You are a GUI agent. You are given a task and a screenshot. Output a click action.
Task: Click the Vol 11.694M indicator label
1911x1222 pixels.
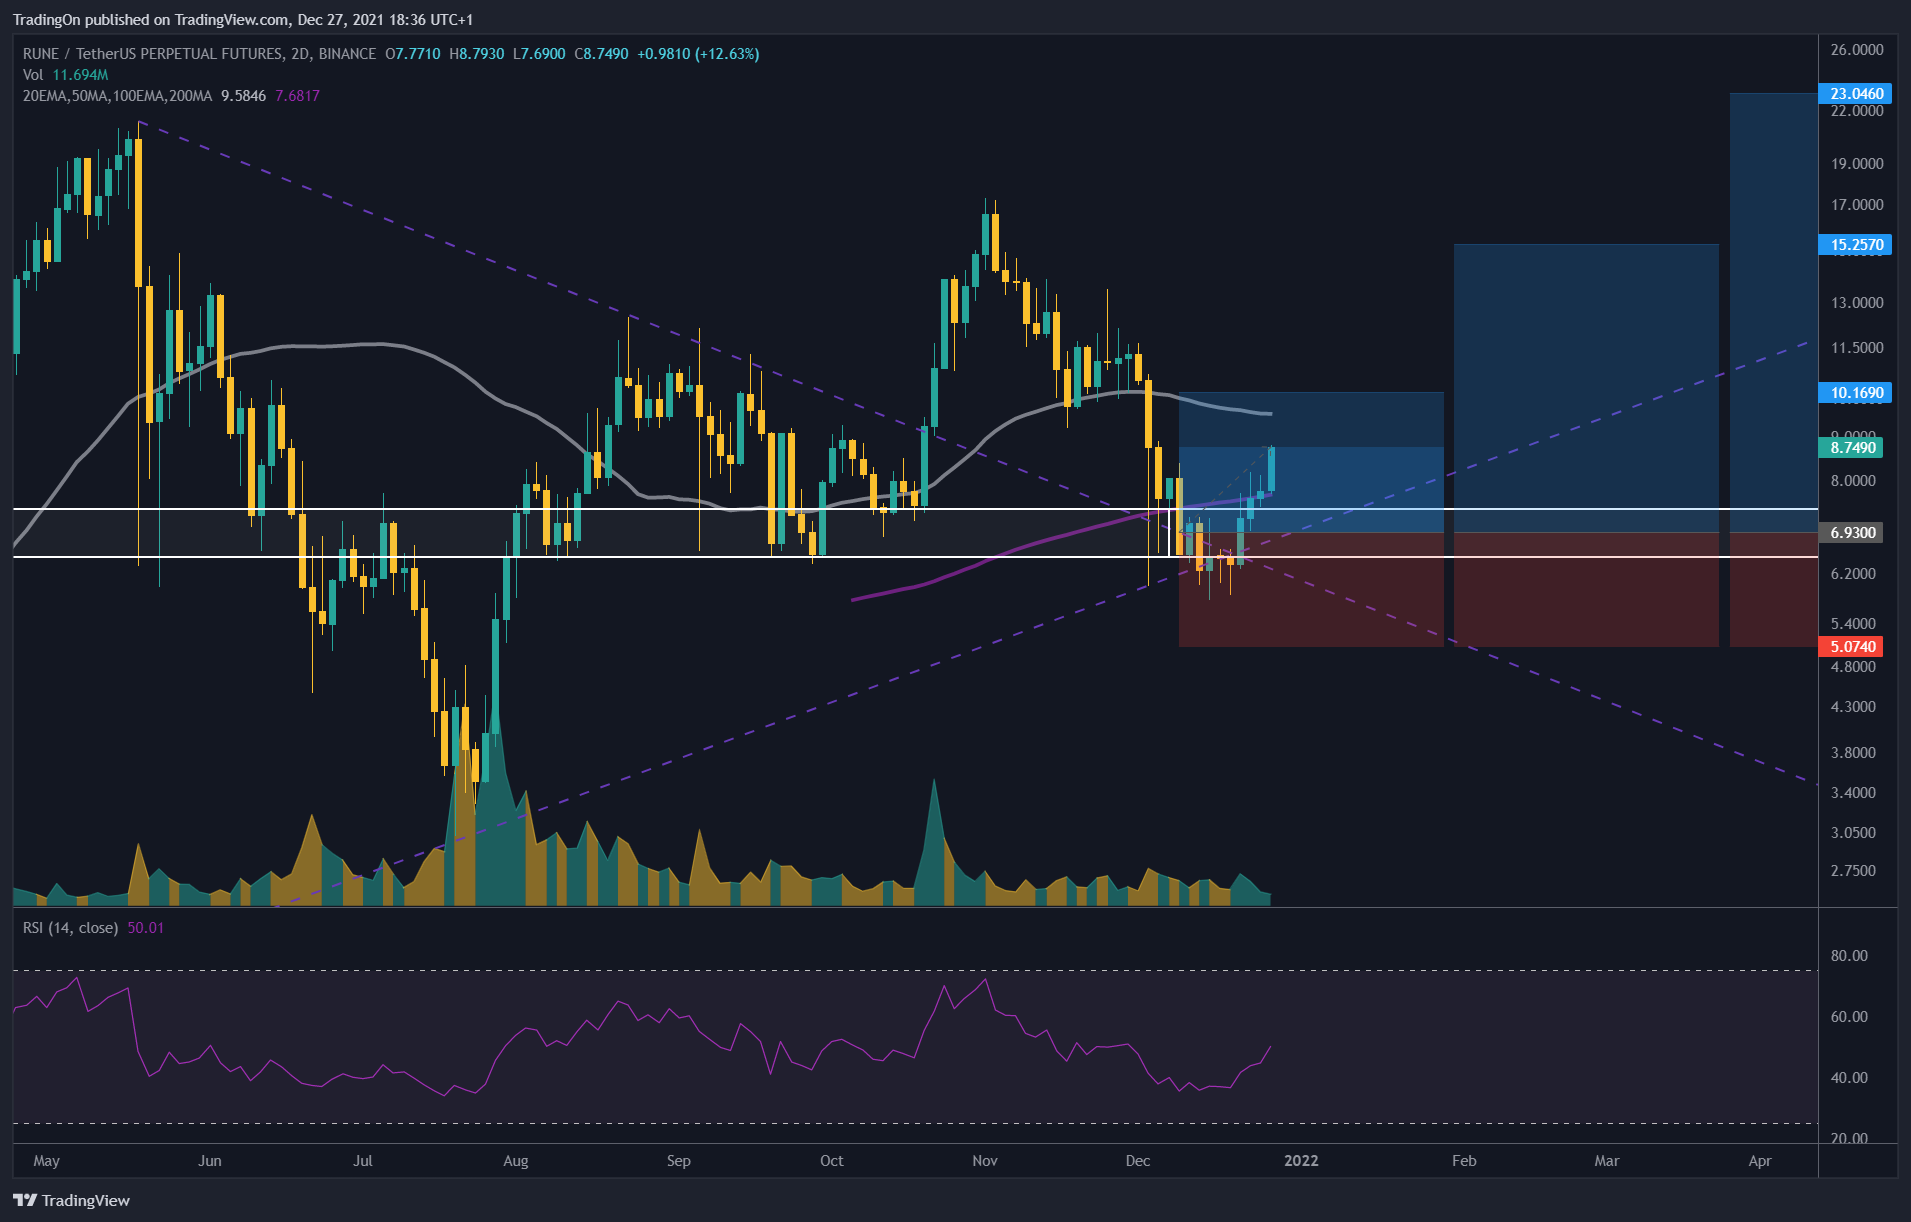click(66, 75)
